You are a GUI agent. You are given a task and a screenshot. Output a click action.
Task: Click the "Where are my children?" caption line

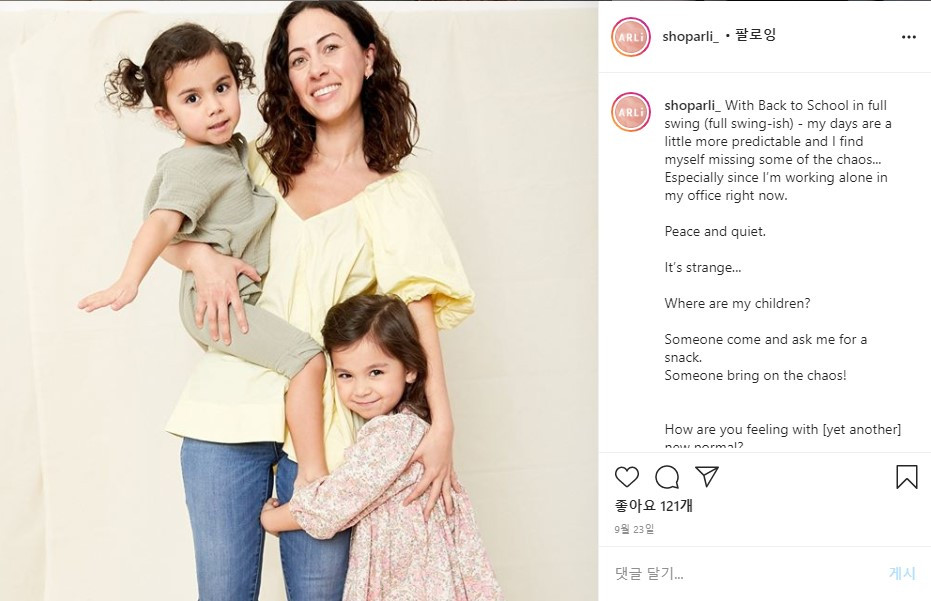coord(737,303)
